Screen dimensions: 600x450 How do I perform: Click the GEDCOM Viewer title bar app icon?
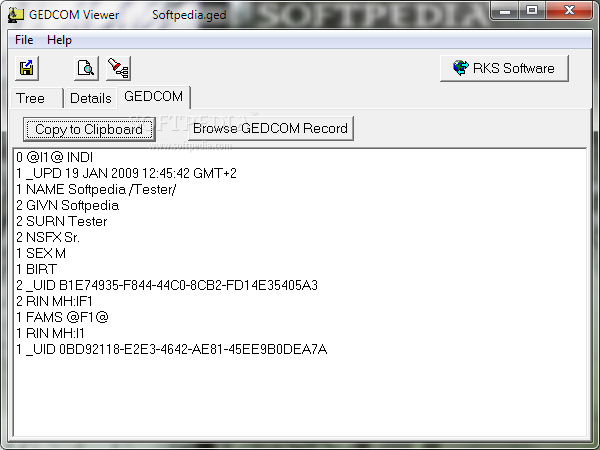[16, 15]
